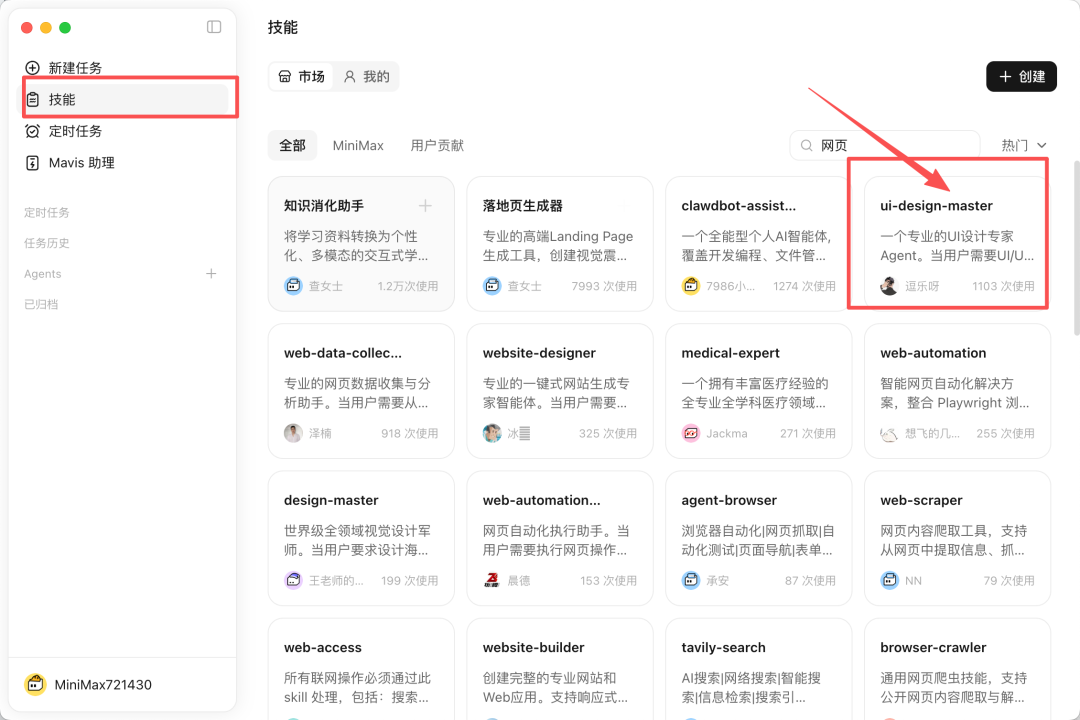Viewport: 1080px width, 720px height.
Task: Click 泽楠 avatar on web-data-collec card
Action: (293, 433)
